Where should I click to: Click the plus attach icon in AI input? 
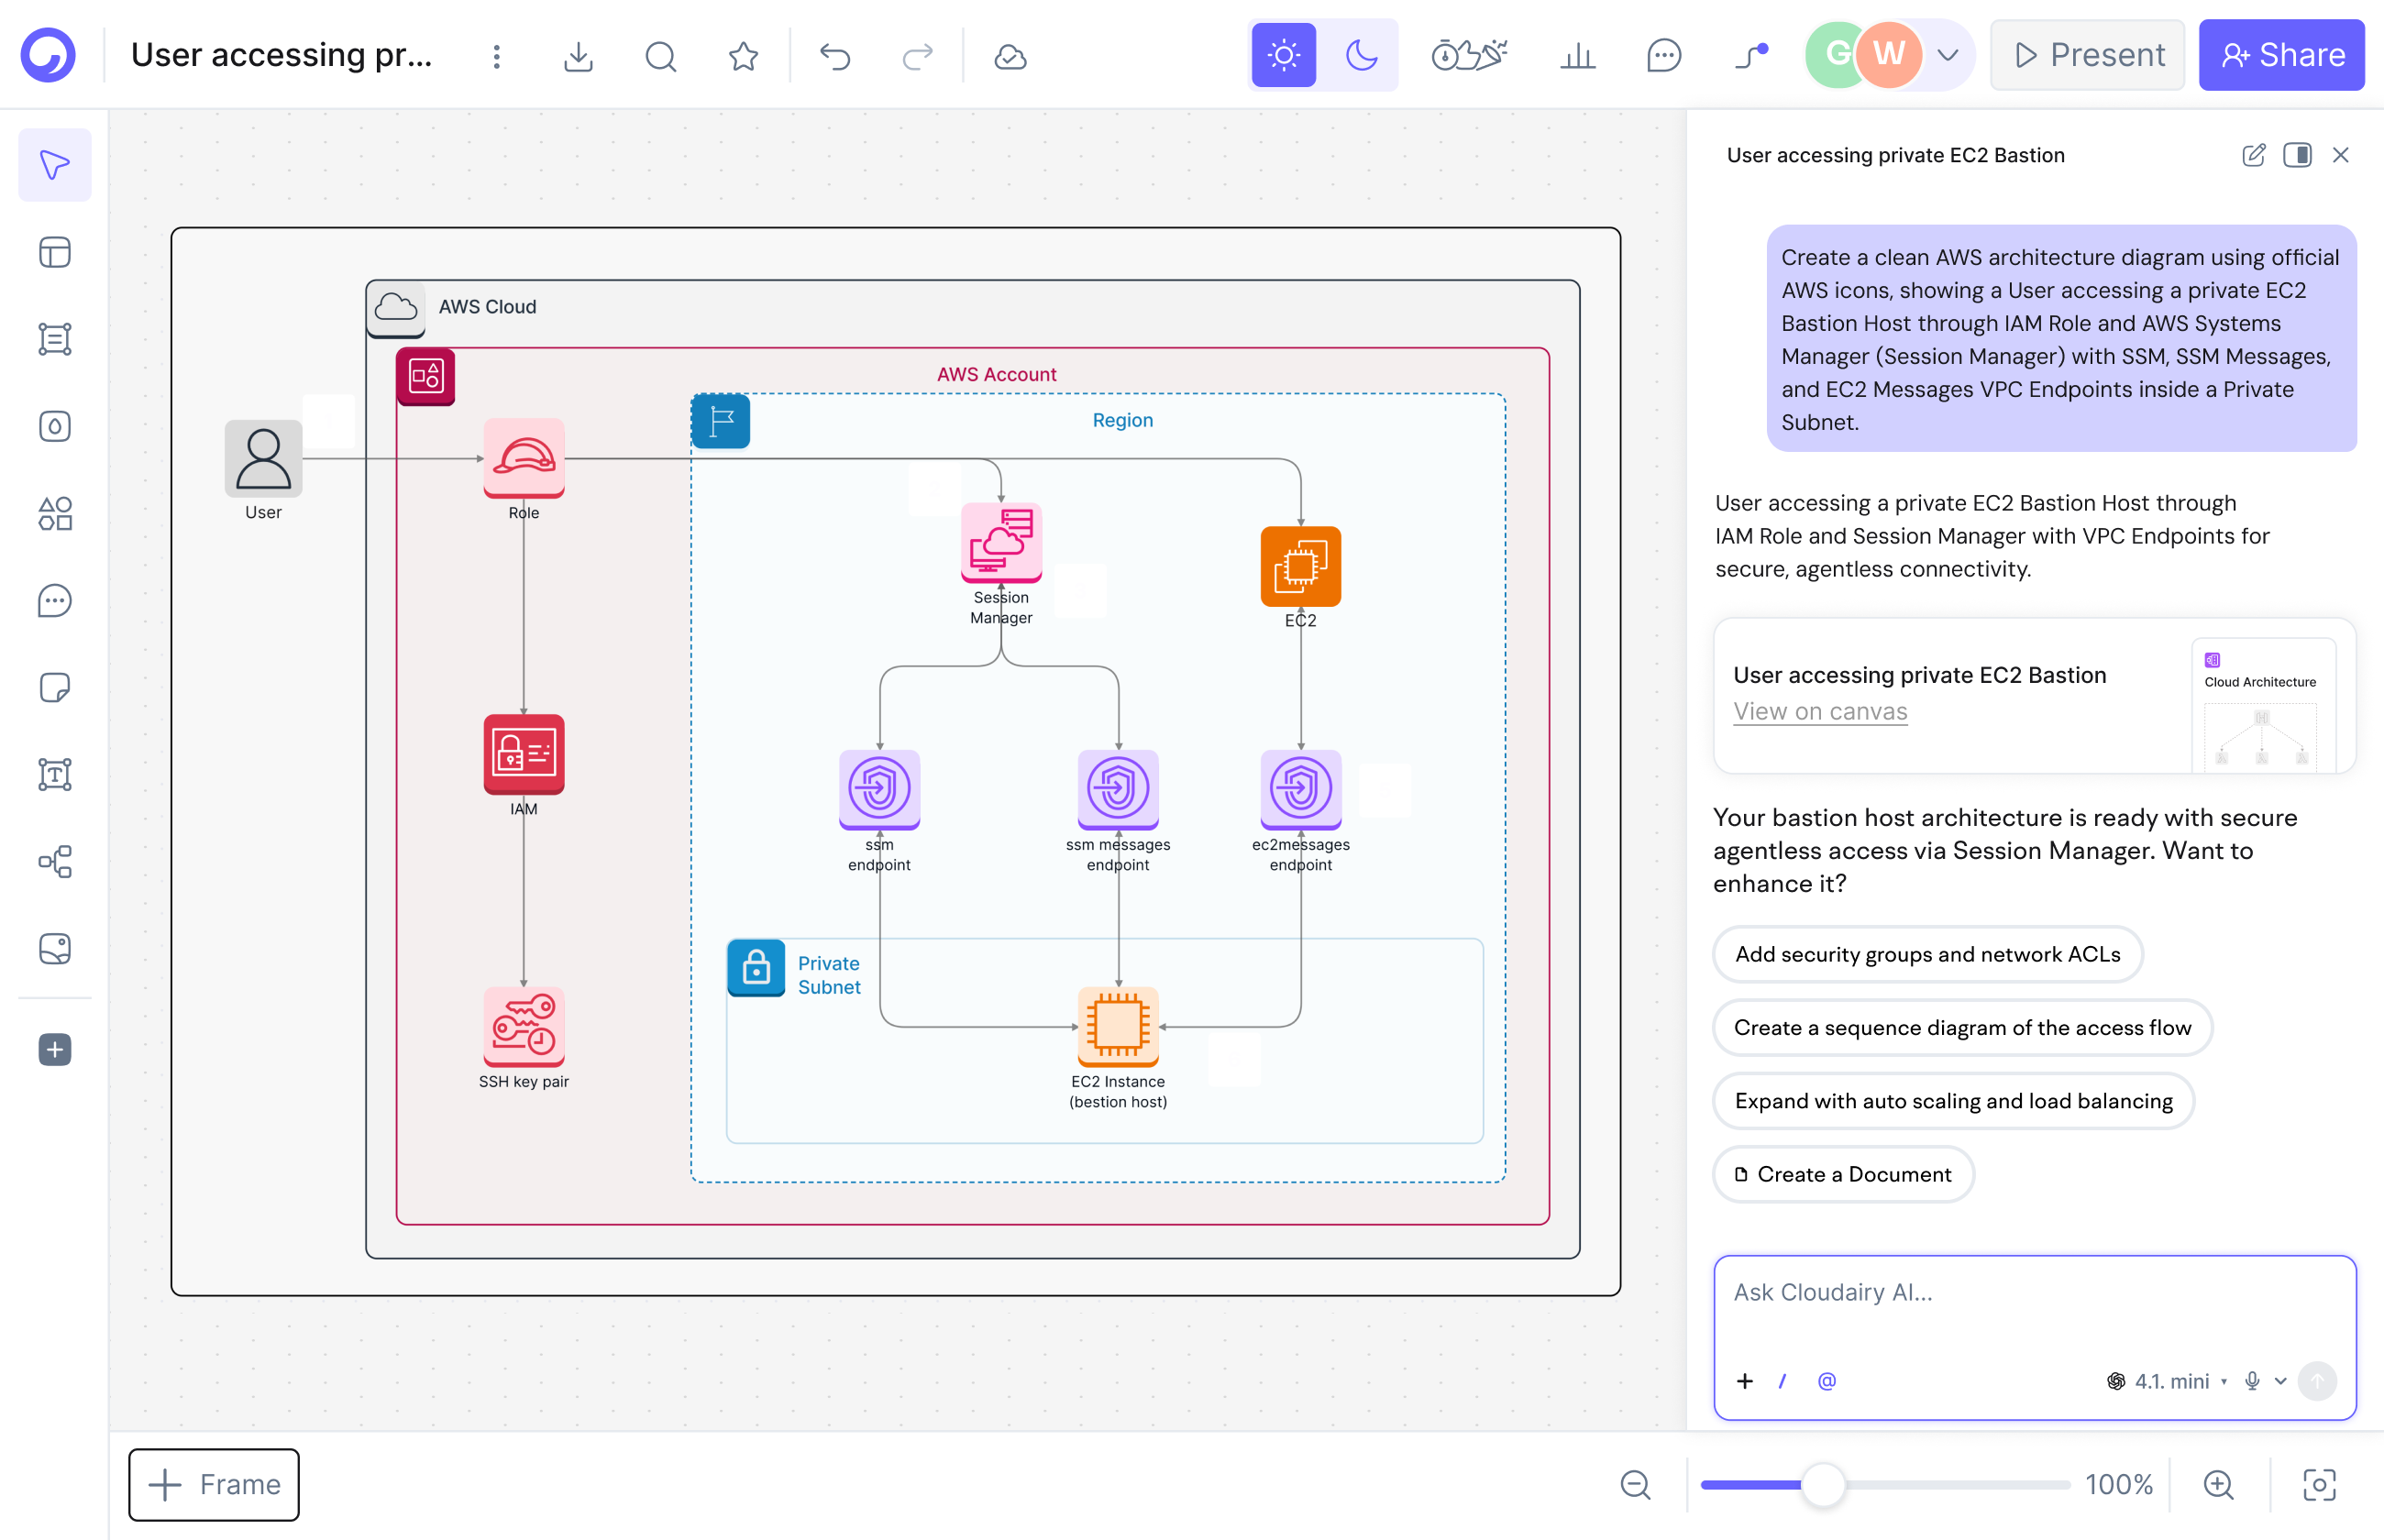coord(1744,1381)
